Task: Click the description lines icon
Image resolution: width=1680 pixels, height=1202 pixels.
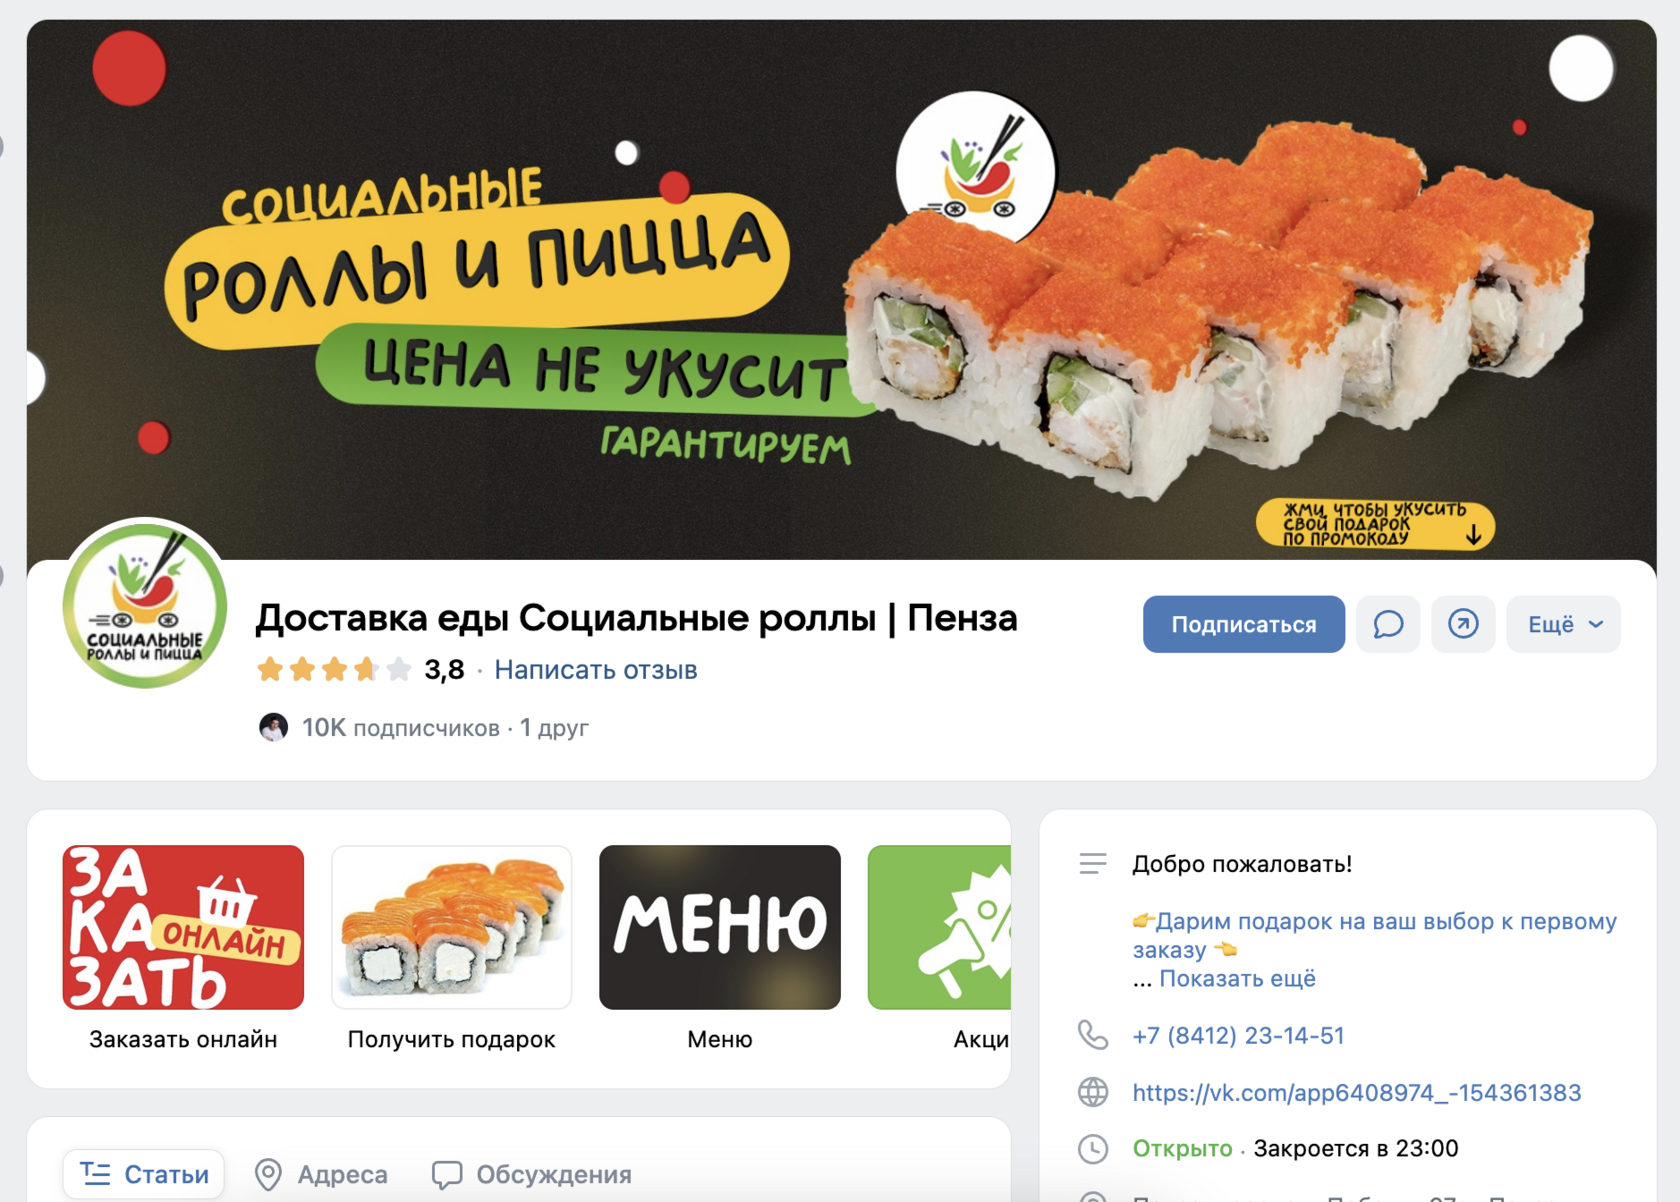Action: pyautogui.click(x=1093, y=863)
